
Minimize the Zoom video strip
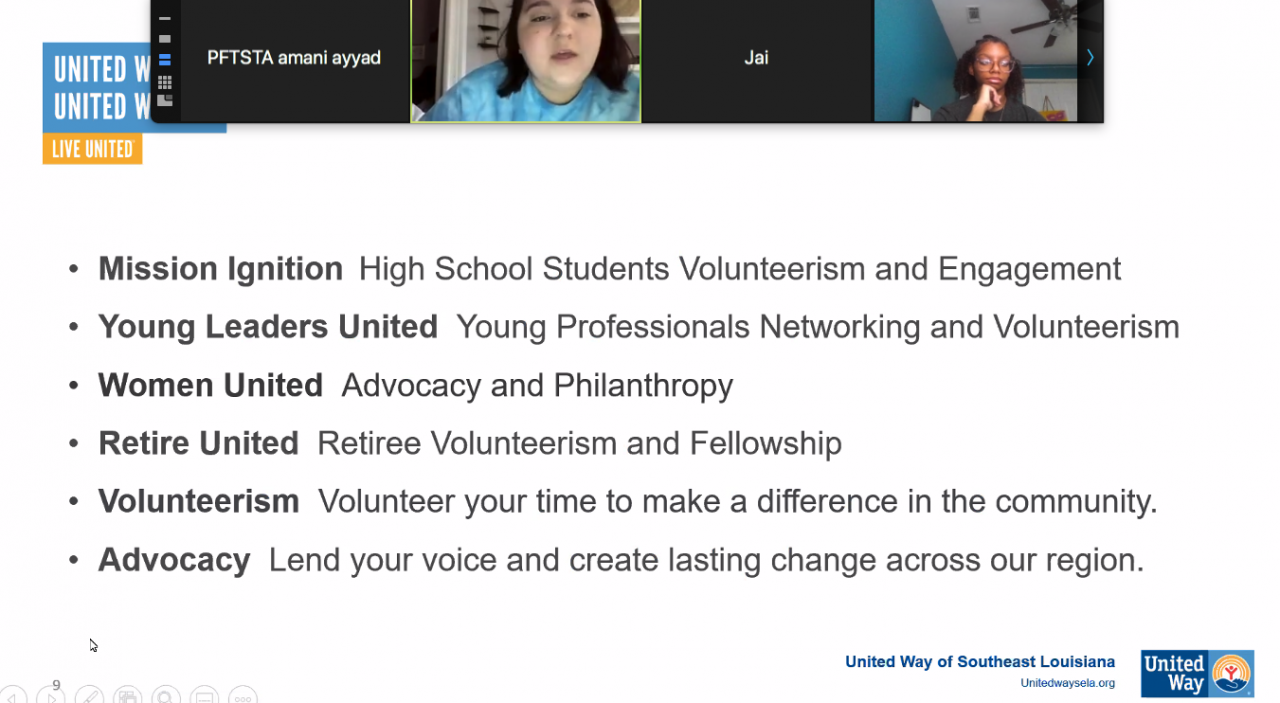[165, 18]
